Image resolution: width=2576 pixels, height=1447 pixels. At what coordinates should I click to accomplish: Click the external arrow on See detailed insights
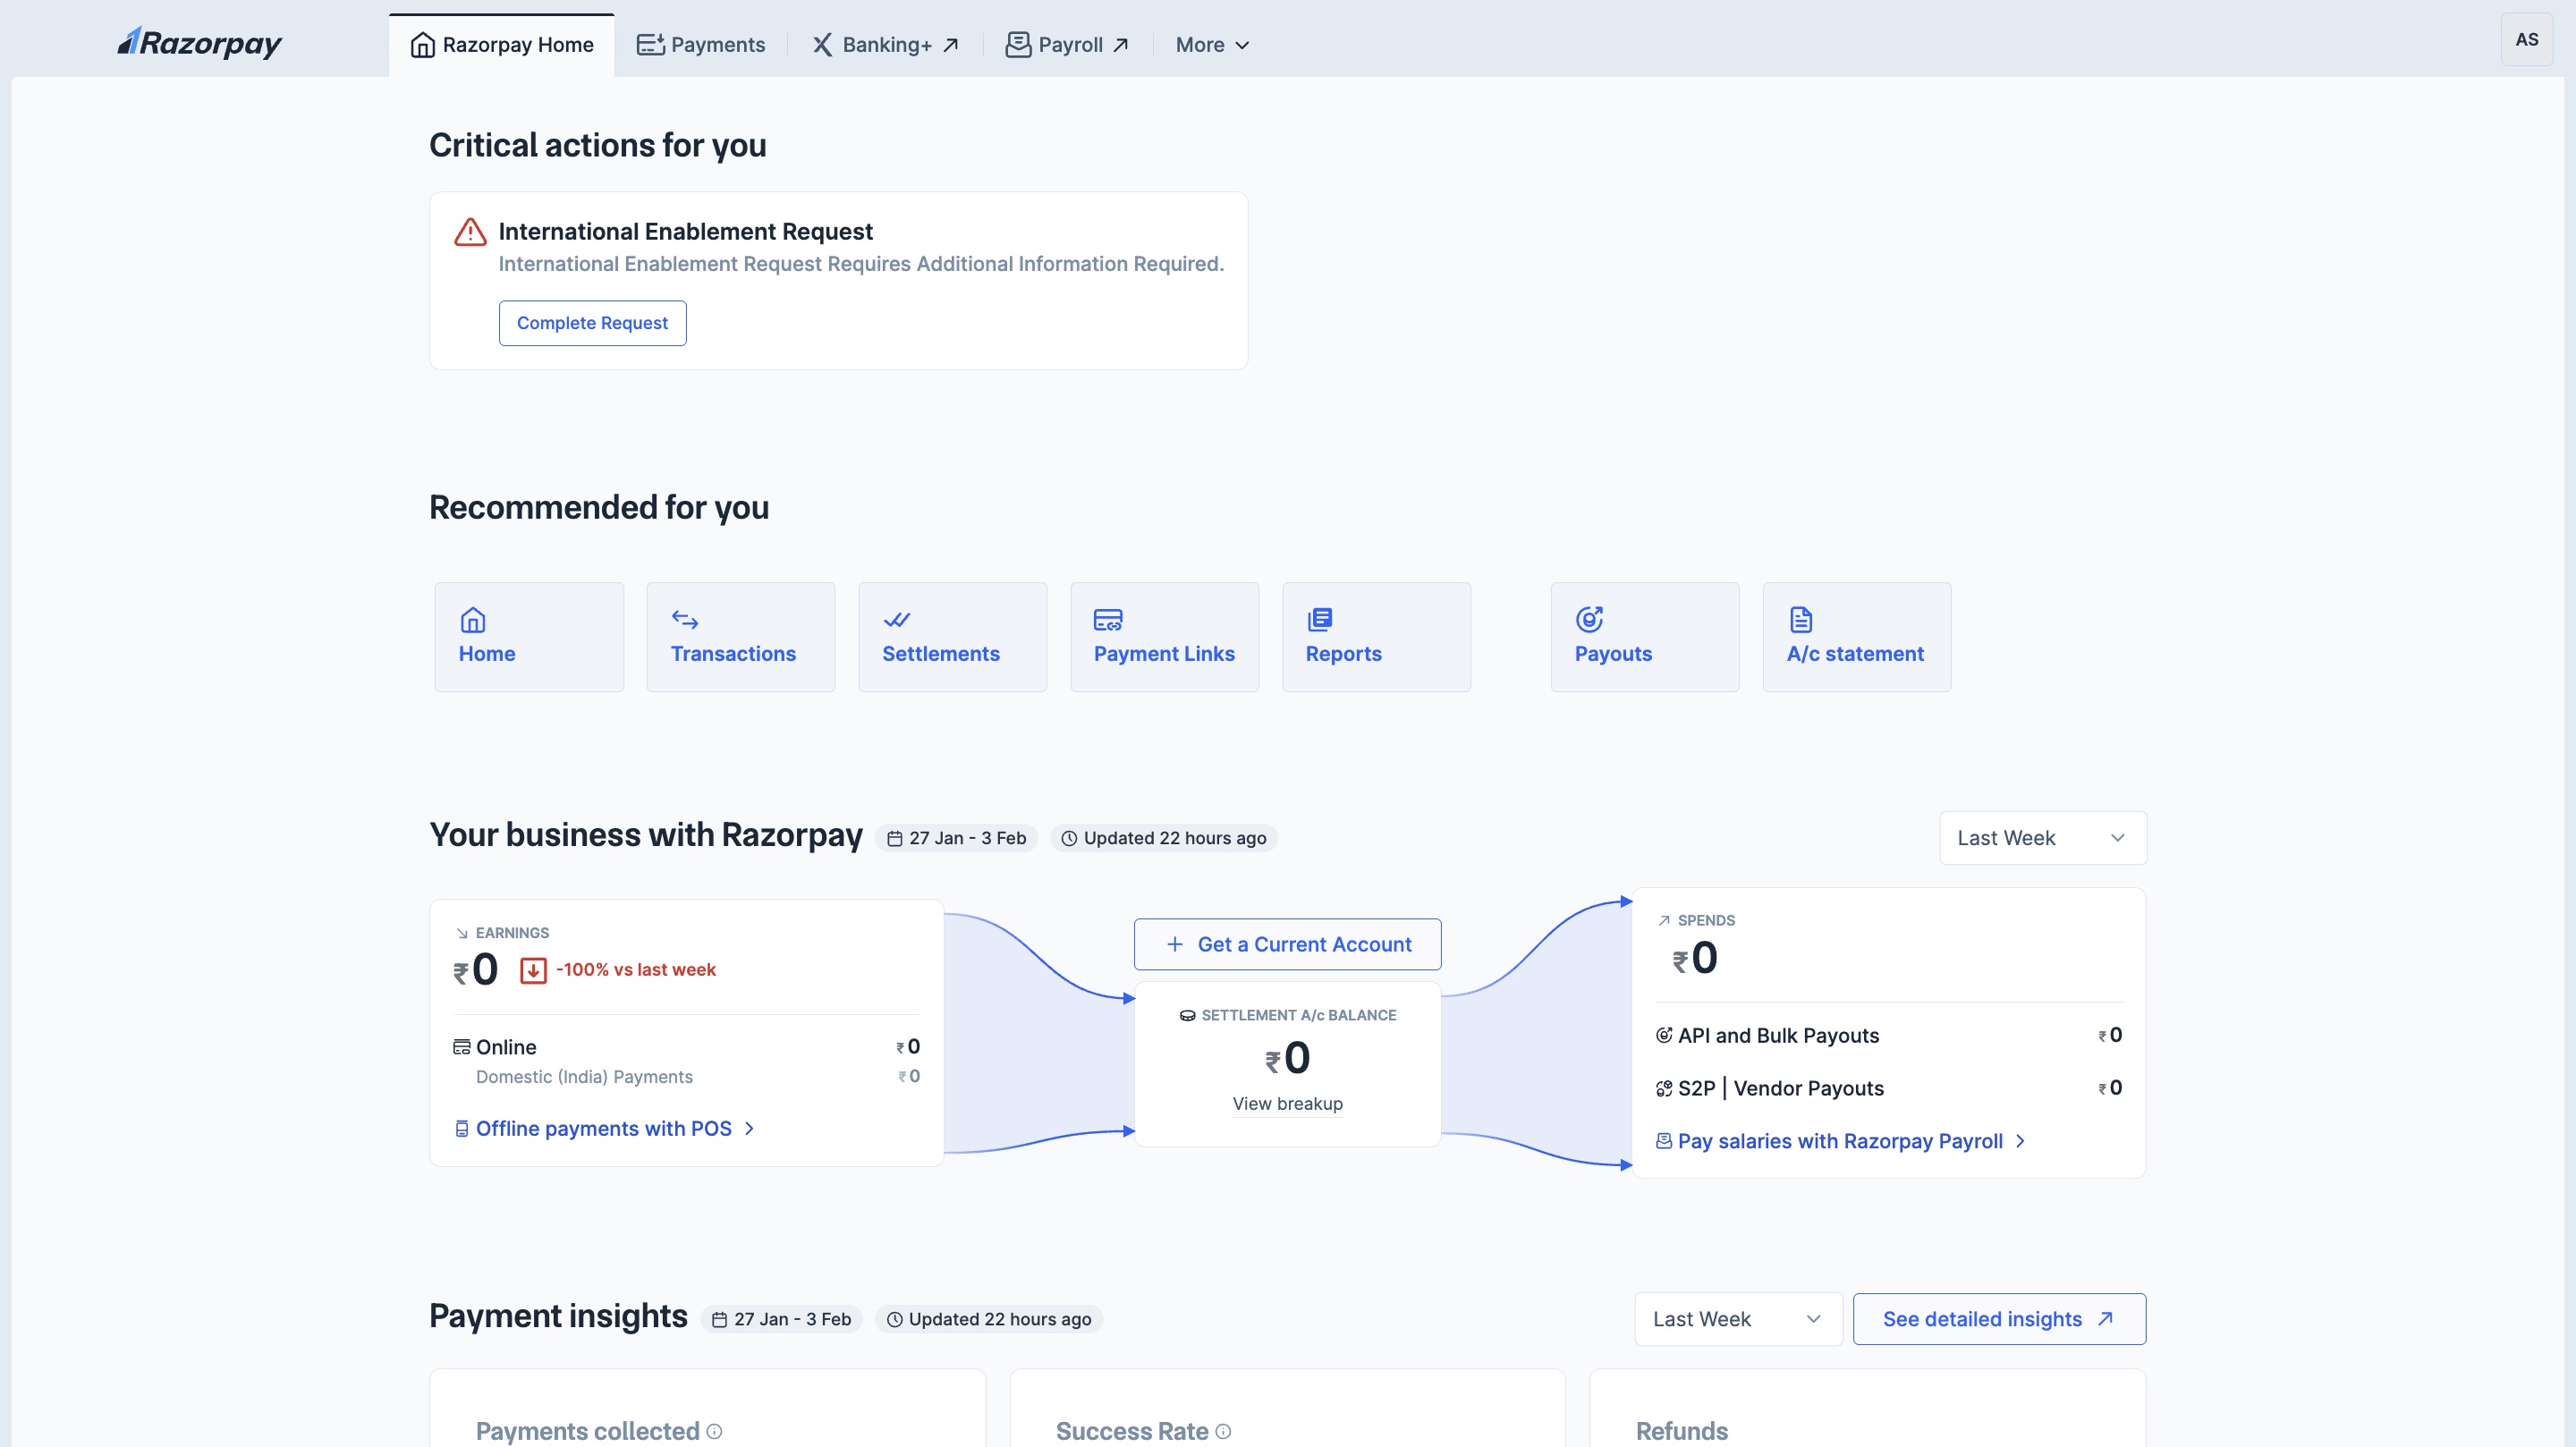(2105, 1319)
